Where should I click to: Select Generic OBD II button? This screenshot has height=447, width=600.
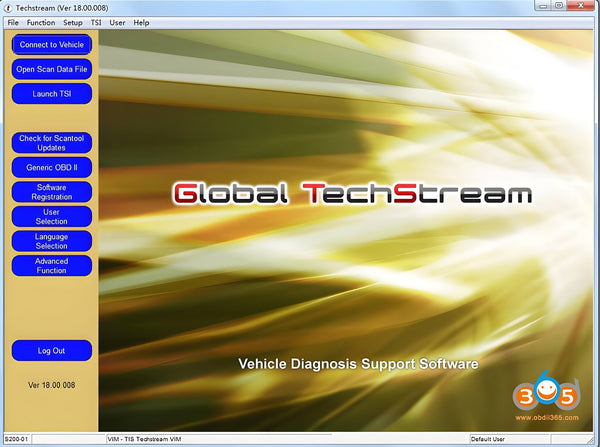click(52, 167)
